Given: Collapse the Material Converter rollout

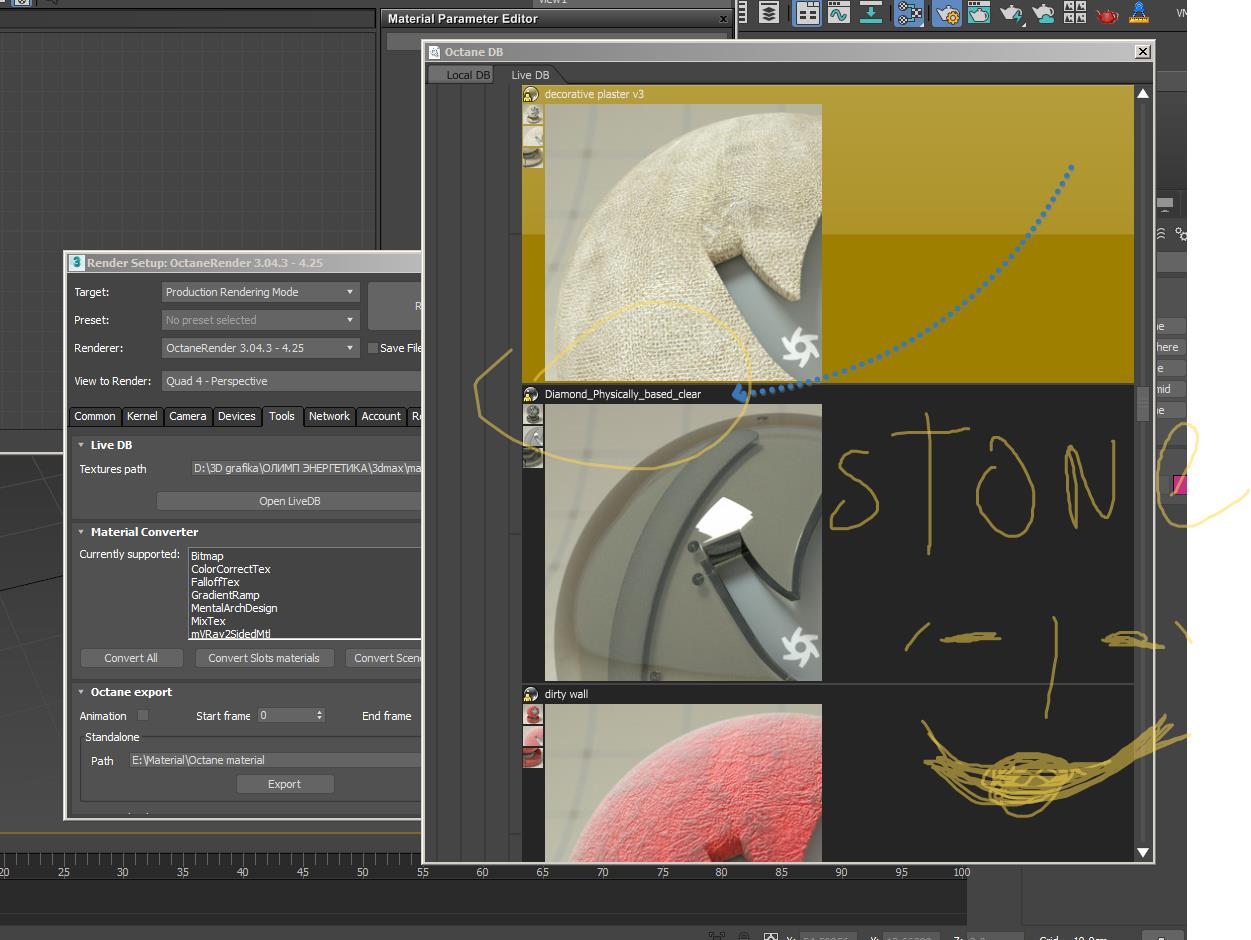Looking at the screenshot, I should click(x=81, y=532).
